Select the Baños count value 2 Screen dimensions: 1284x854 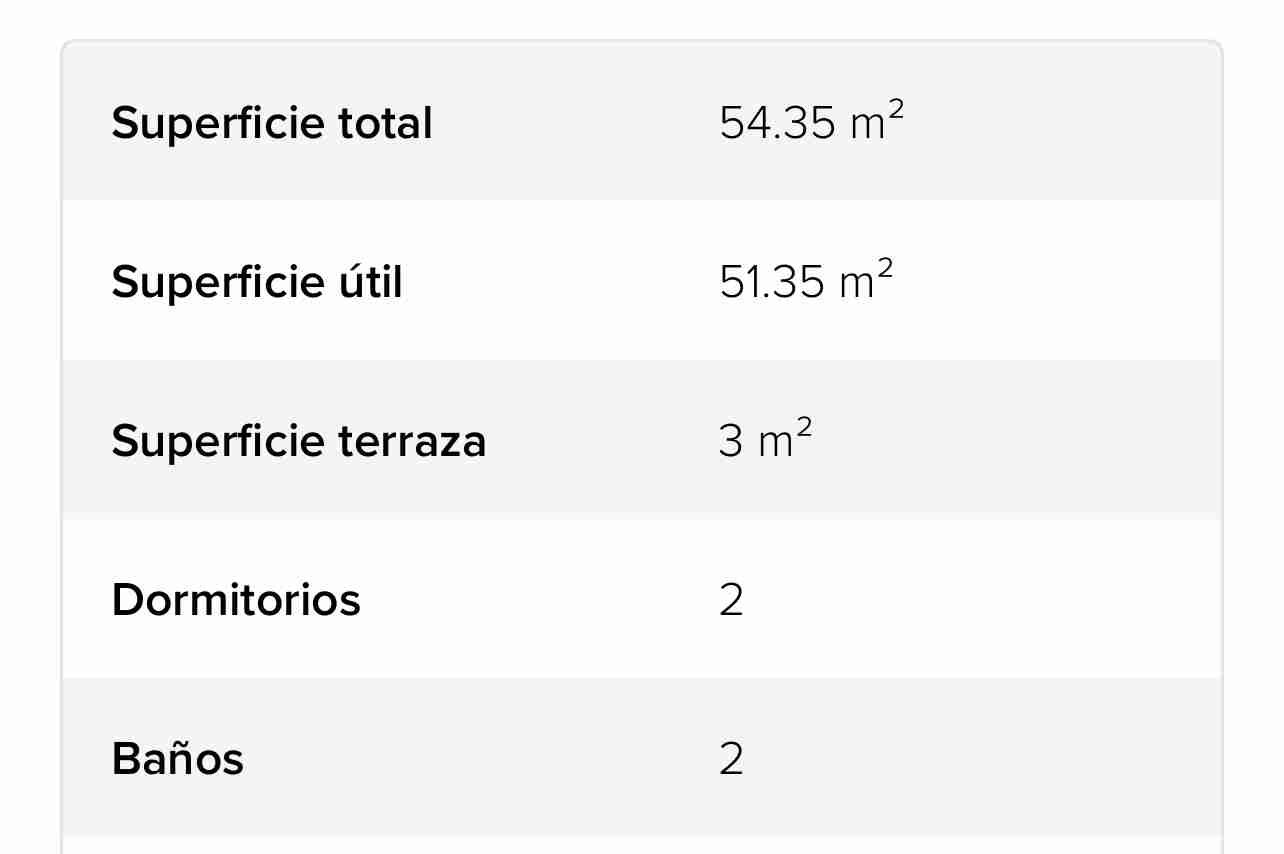coord(731,759)
